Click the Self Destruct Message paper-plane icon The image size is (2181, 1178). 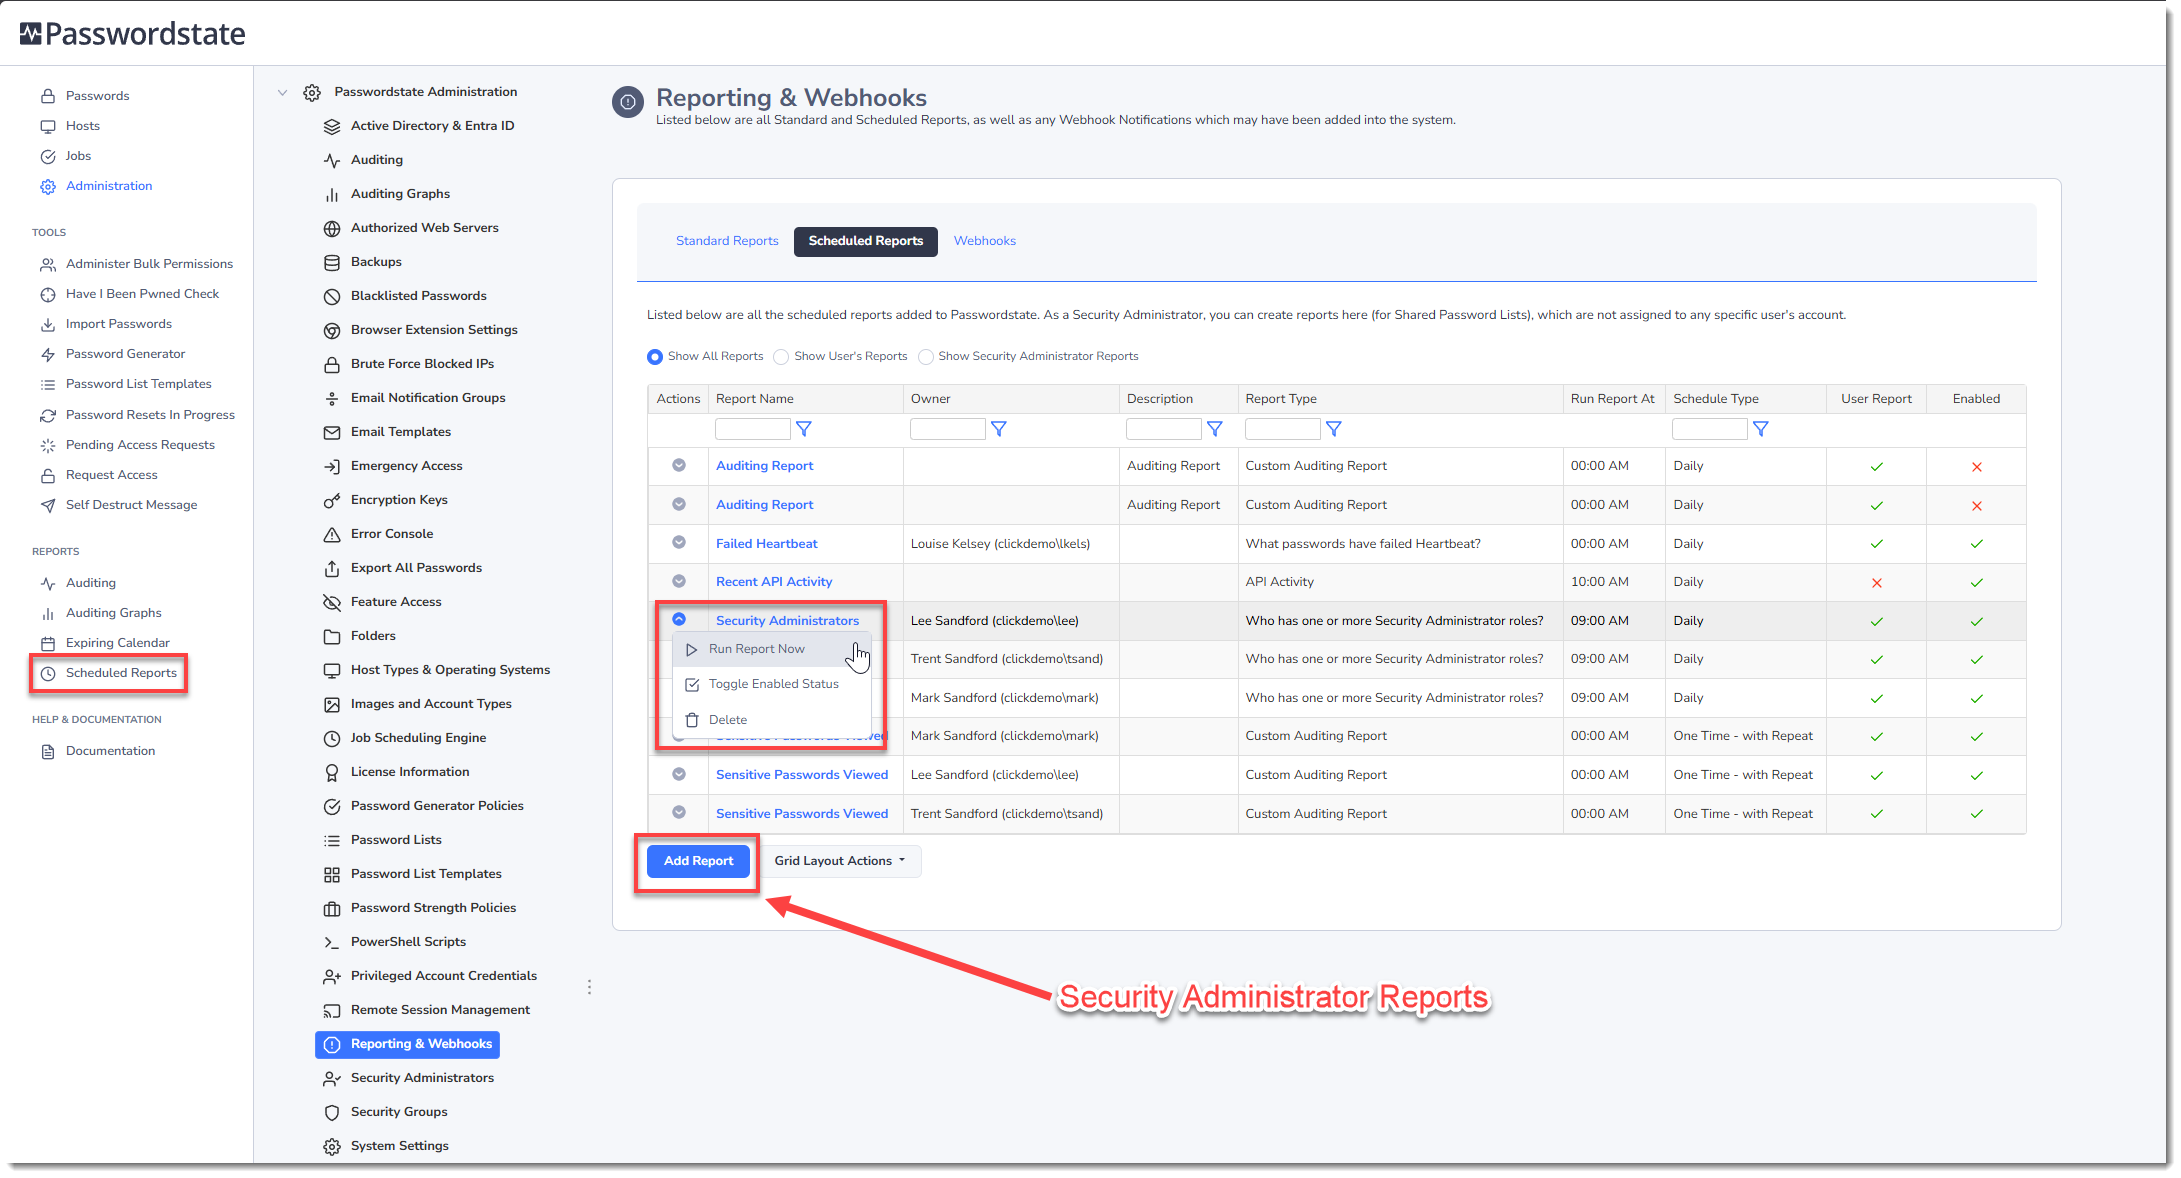48,505
